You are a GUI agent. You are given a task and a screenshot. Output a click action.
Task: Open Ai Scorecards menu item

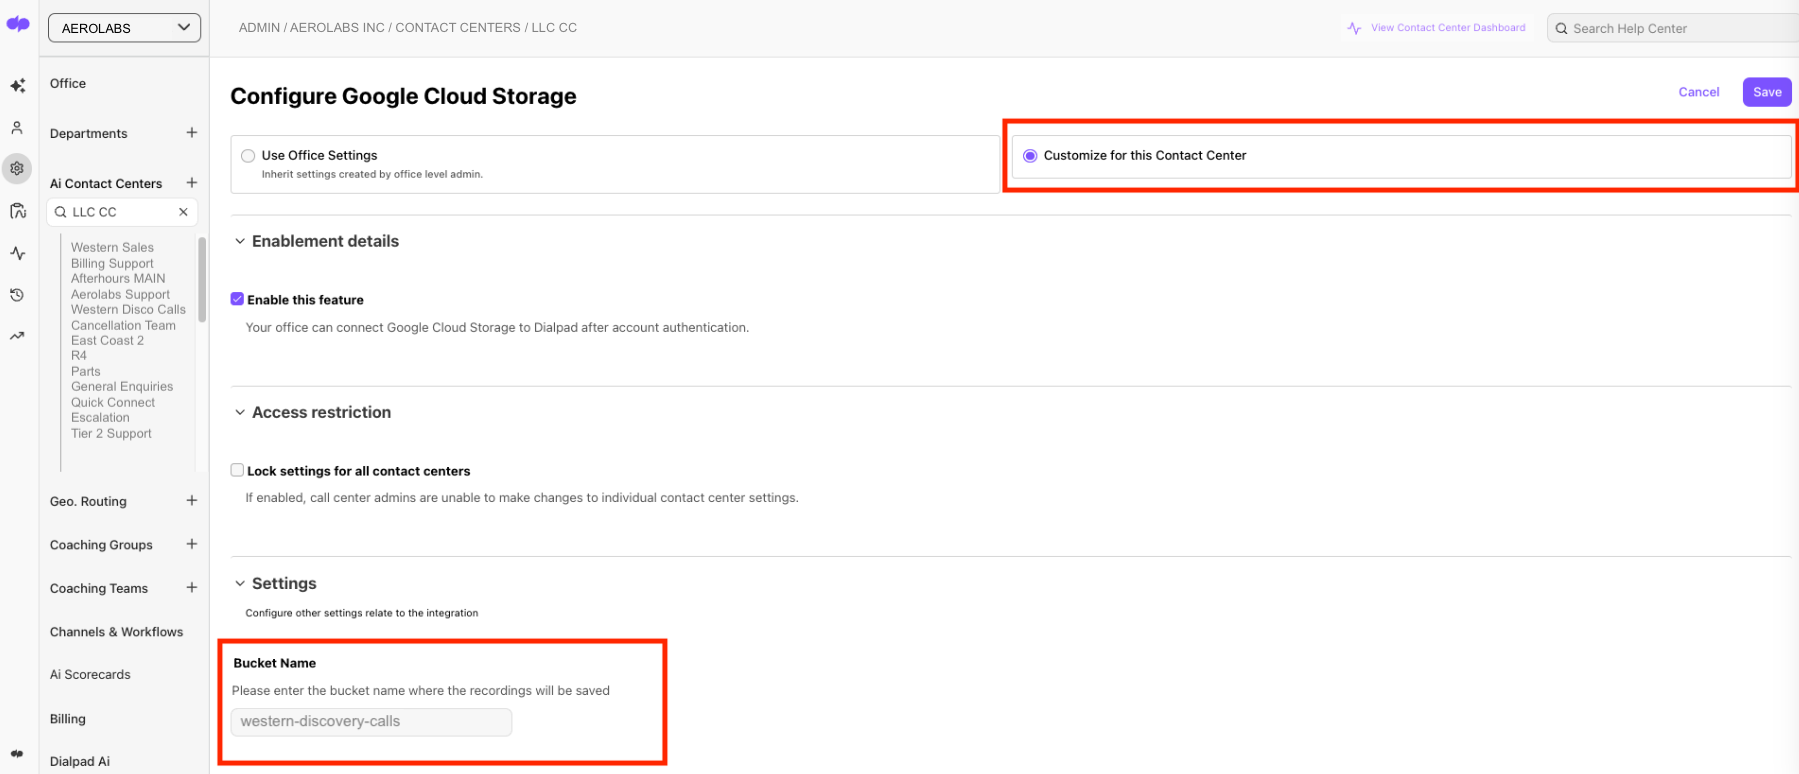(x=90, y=674)
